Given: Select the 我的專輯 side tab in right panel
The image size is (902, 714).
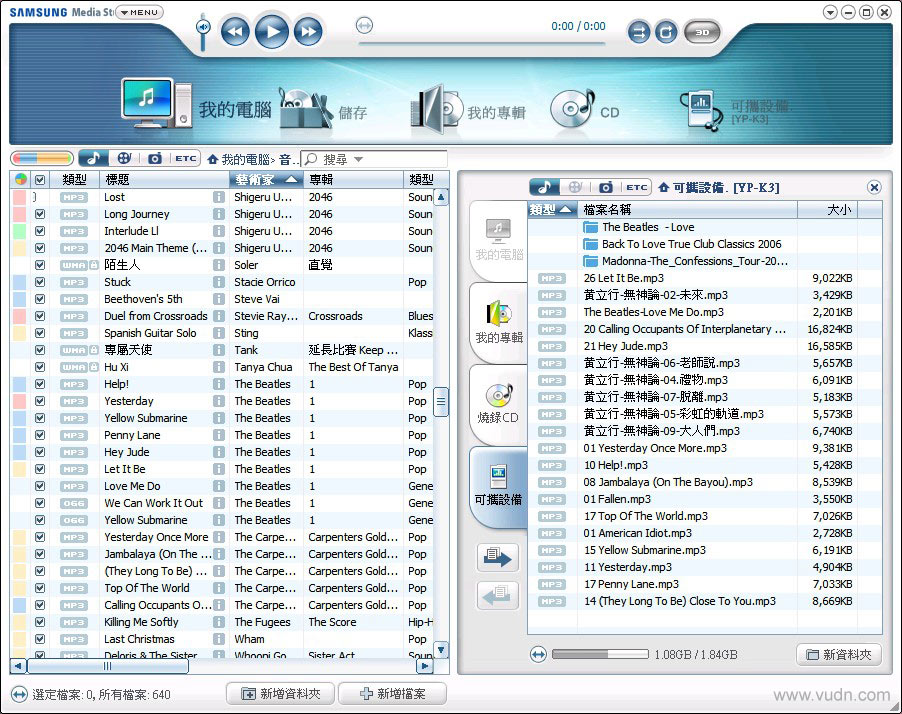Looking at the screenshot, I should [499, 323].
